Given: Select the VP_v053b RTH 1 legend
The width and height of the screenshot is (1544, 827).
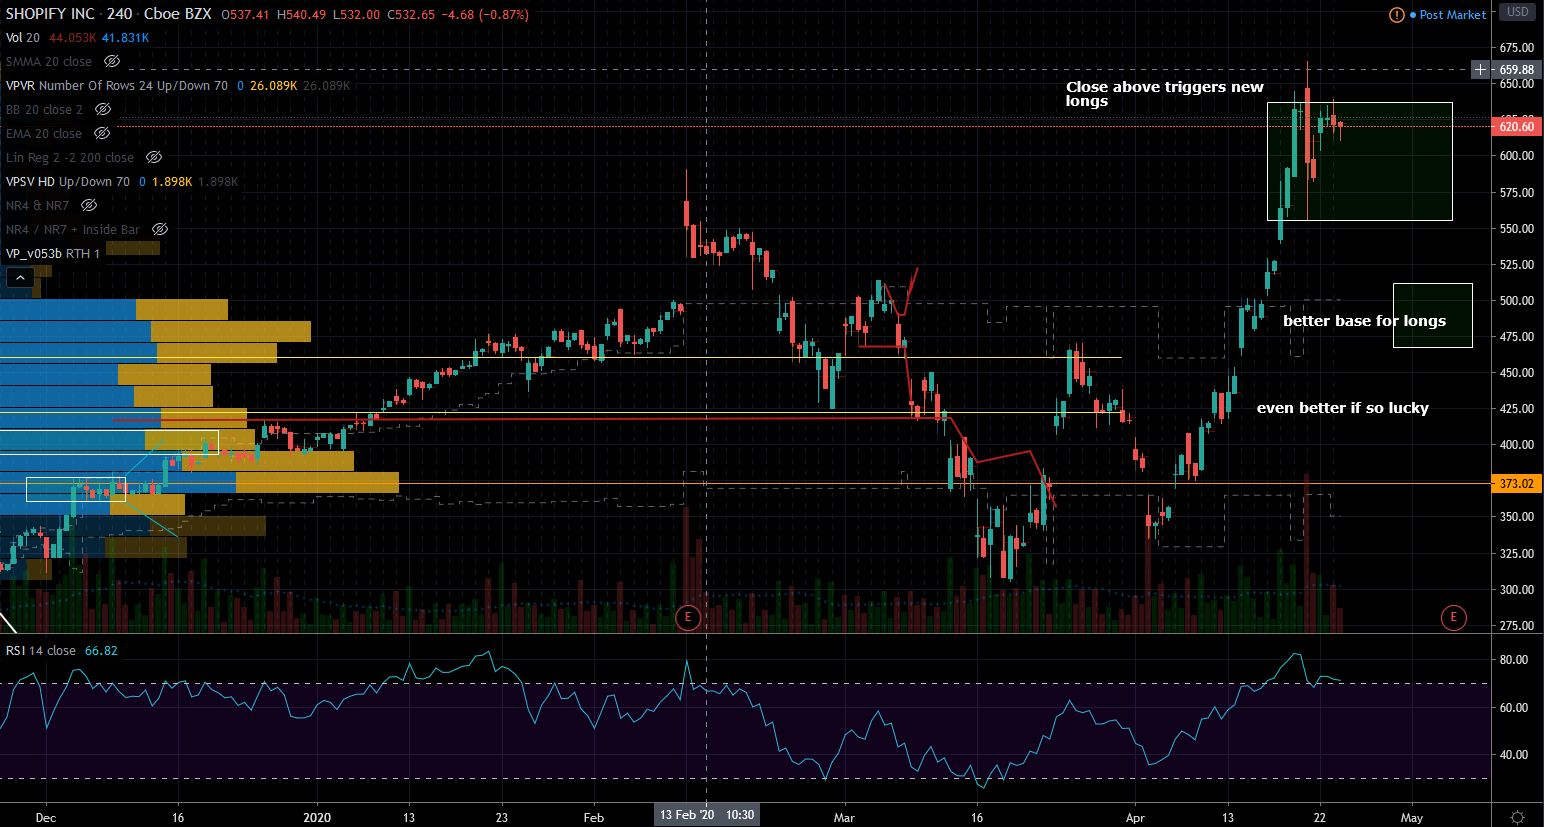Looking at the screenshot, I should click(53, 254).
